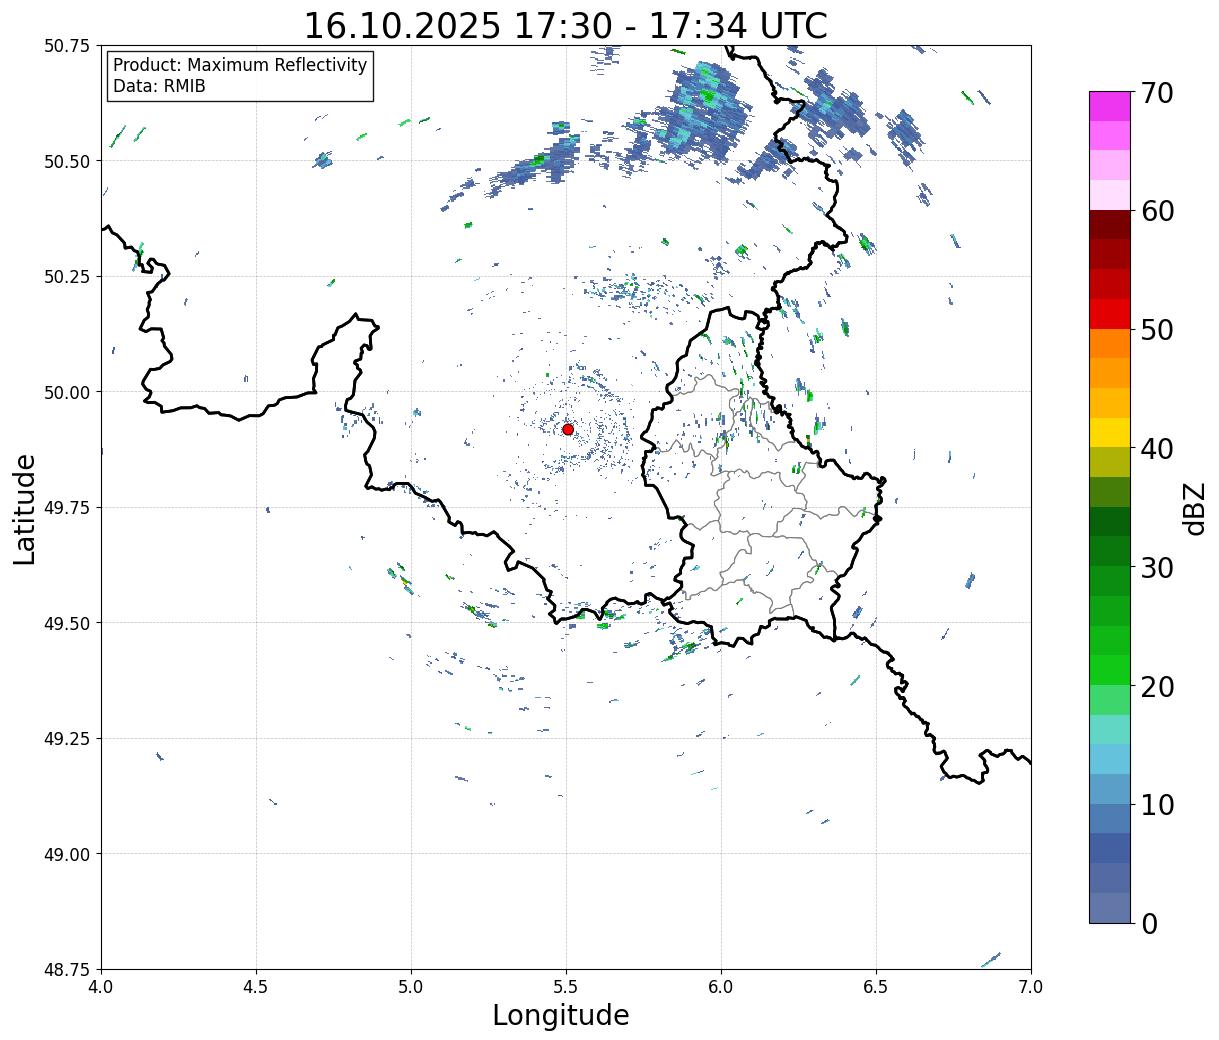Click the 7.0 longitude tick label
Viewport: 1219px width, 1040px height.
tap(1031, 987)
